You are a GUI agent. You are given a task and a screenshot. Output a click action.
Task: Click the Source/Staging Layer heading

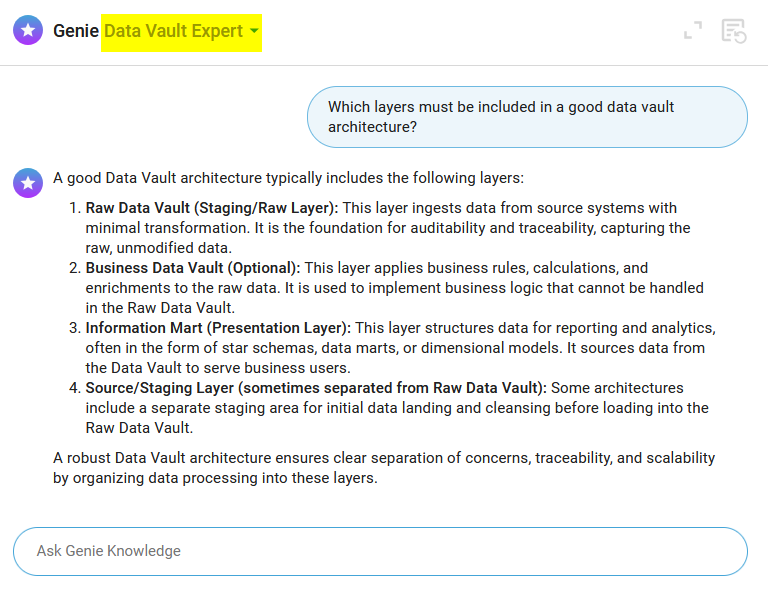tap(316, 388)
